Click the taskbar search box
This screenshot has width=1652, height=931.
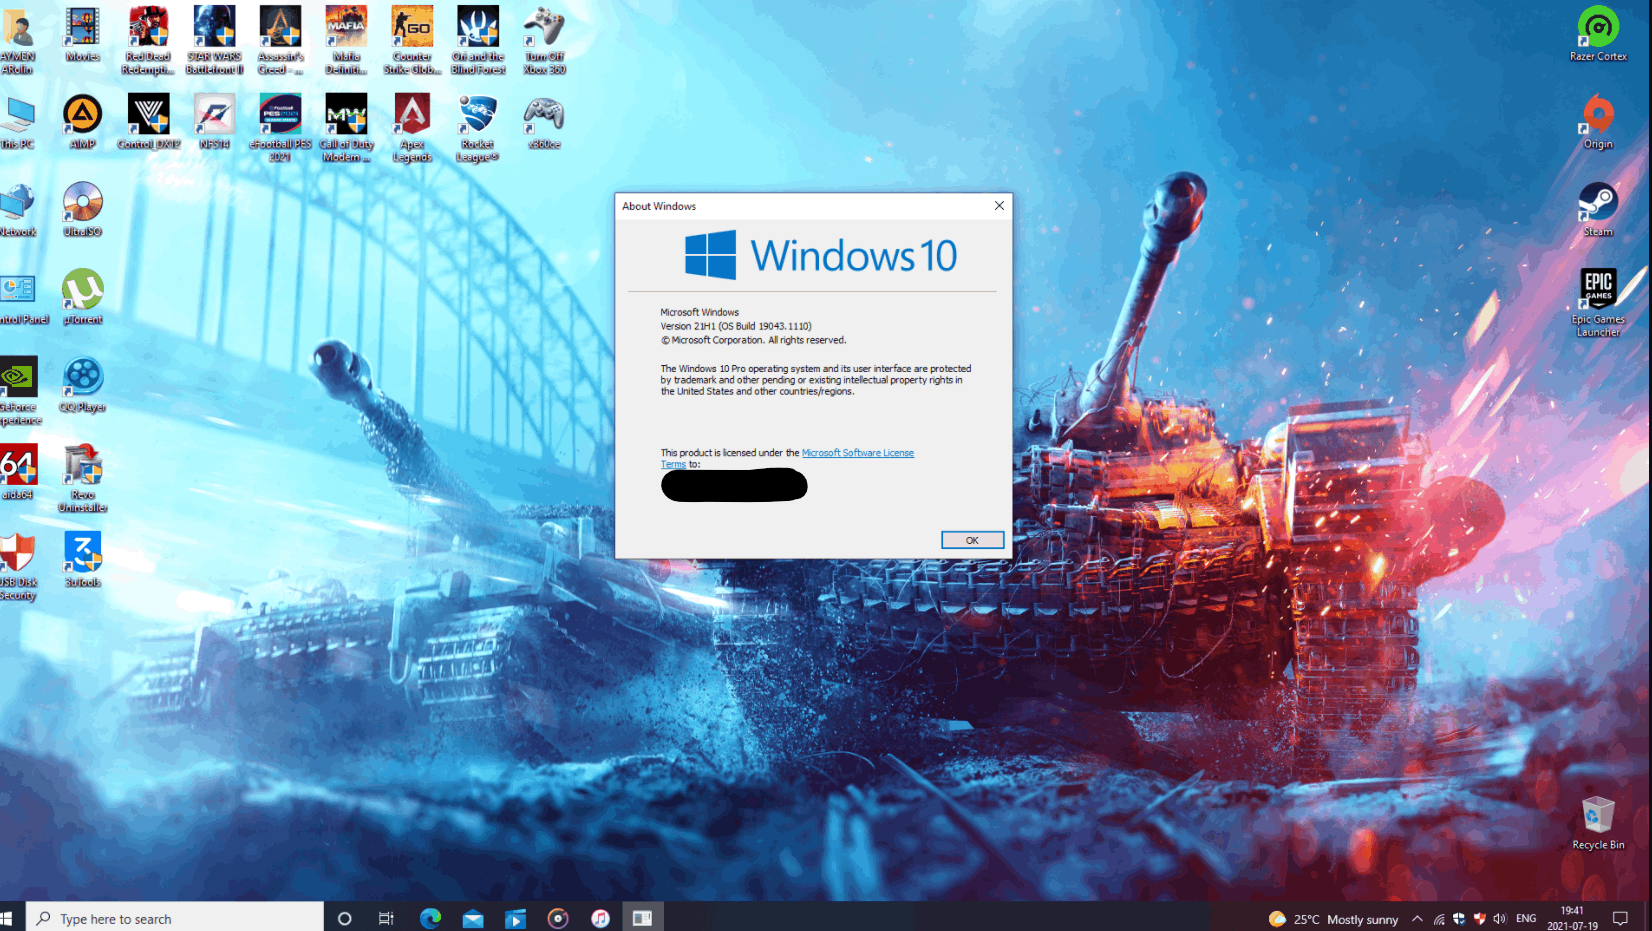[174, 918]
